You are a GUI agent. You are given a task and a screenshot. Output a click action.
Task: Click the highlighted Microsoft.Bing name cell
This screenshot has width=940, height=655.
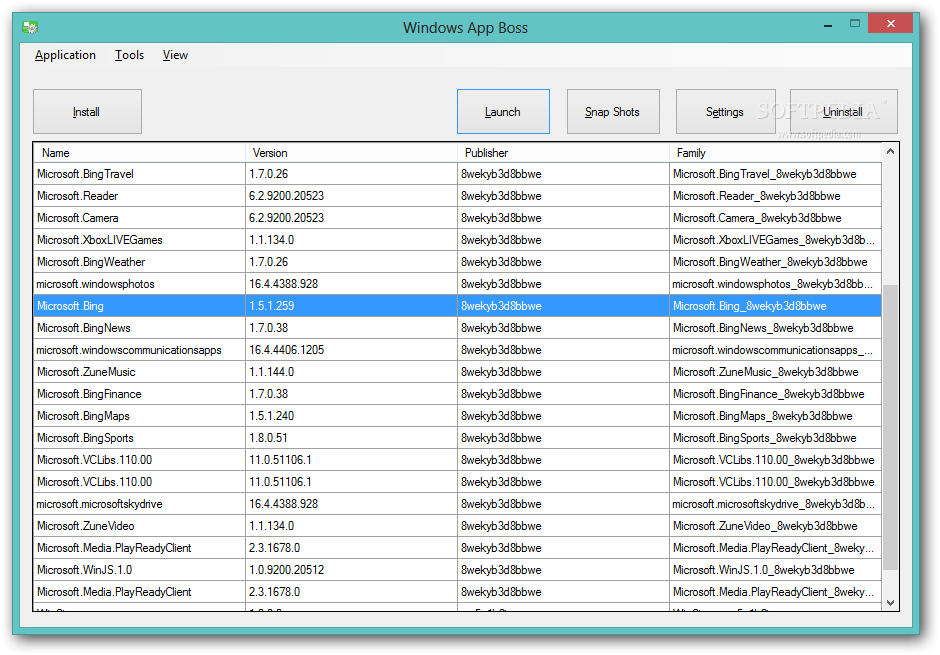coord(139,306)
